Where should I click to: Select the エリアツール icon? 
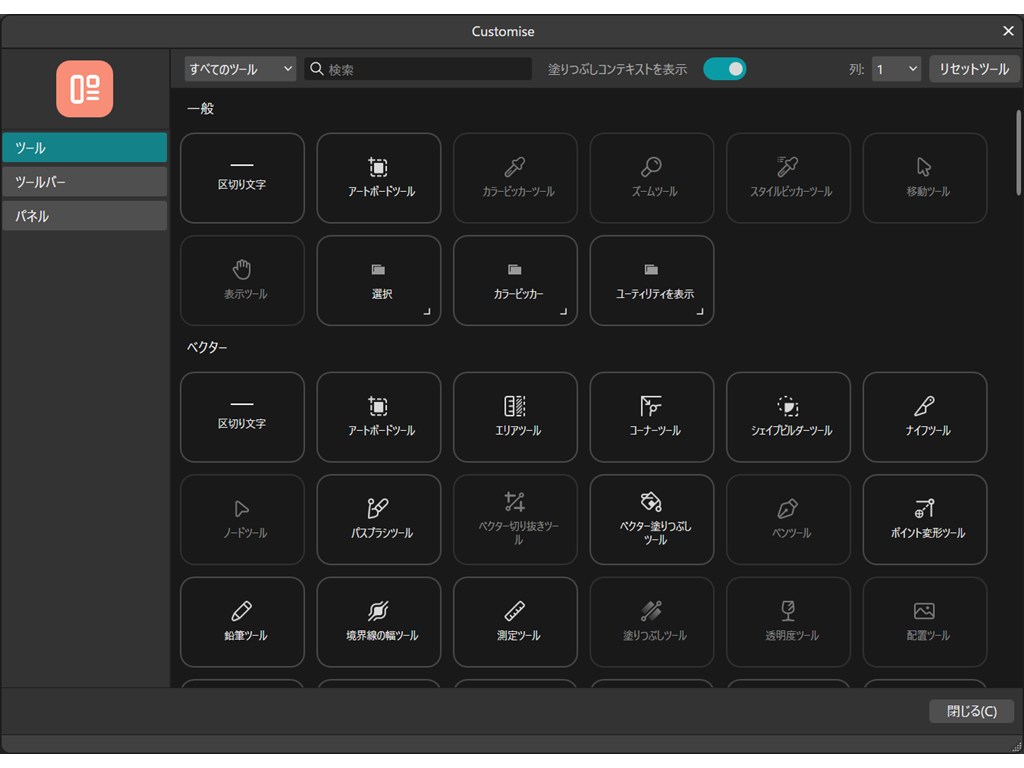point(515,406)
